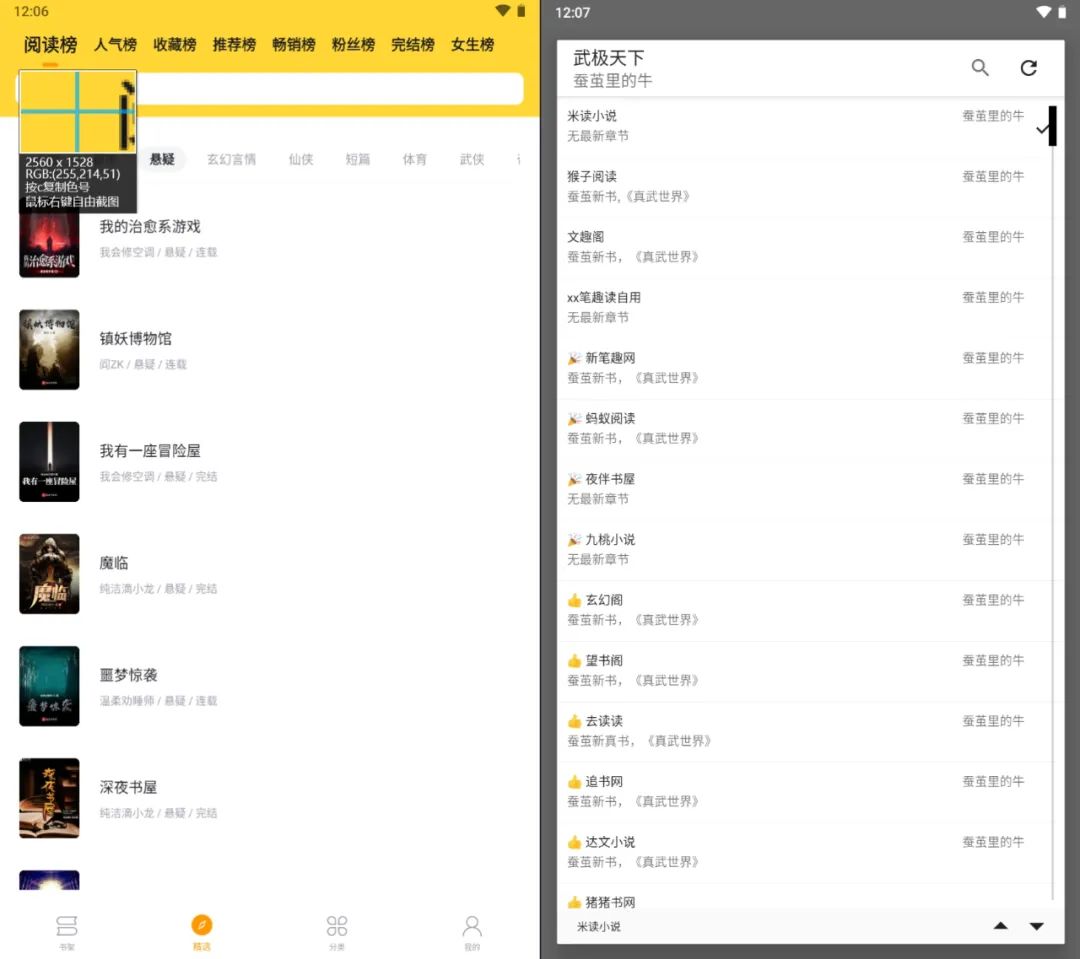Switch to the 完结榜 tab

pyautogui.click(x=412, y=45)
